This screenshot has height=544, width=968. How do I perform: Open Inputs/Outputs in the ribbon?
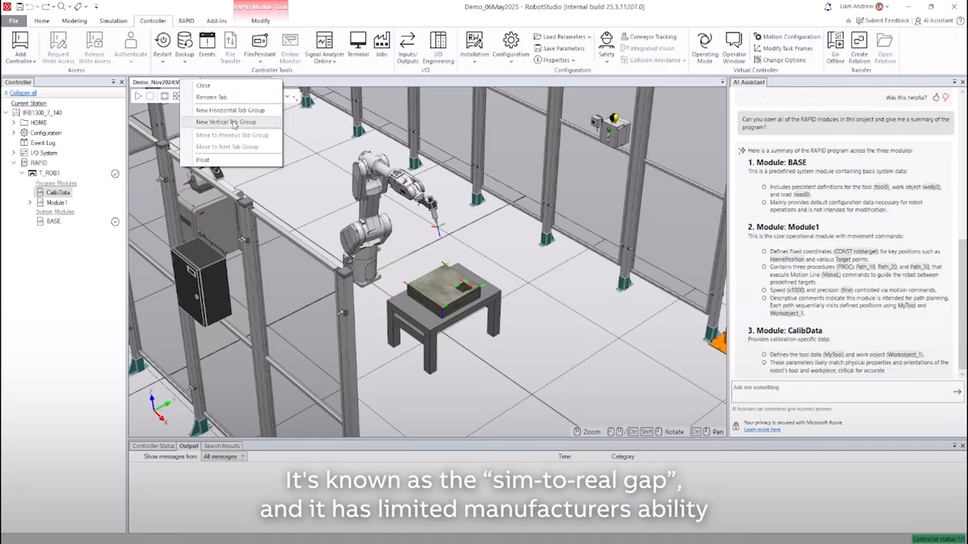click(x=408, y=41)
